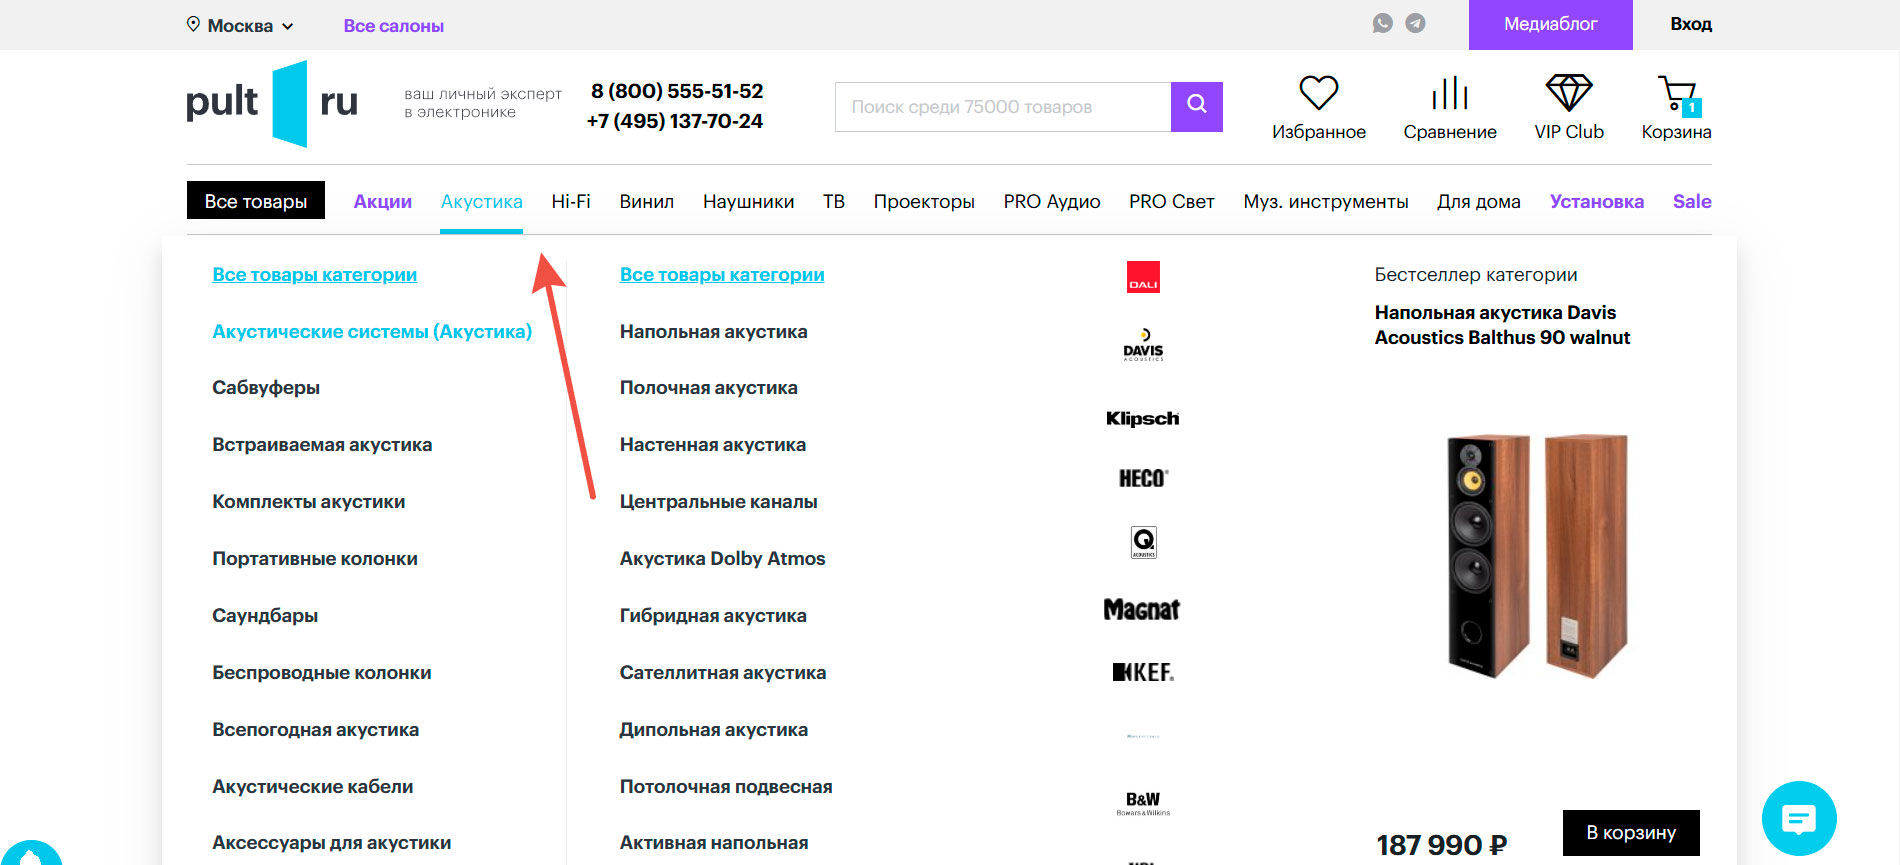1900x865 pixels.
Task: Expand the Москва city selector
Action: click(240, 25)
